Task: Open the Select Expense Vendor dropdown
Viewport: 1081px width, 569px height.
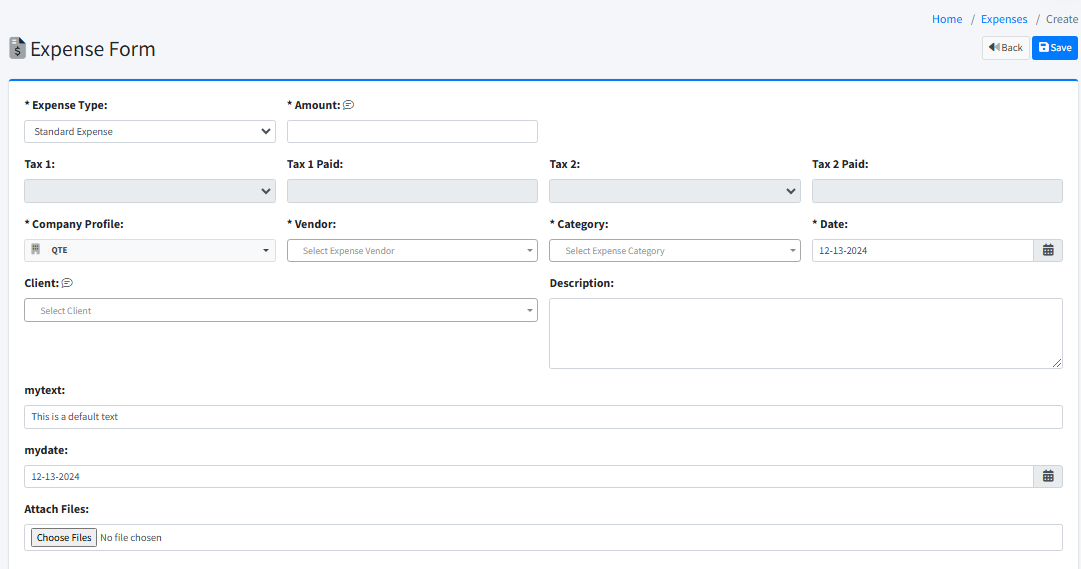Action: click(x=412, y=251)
